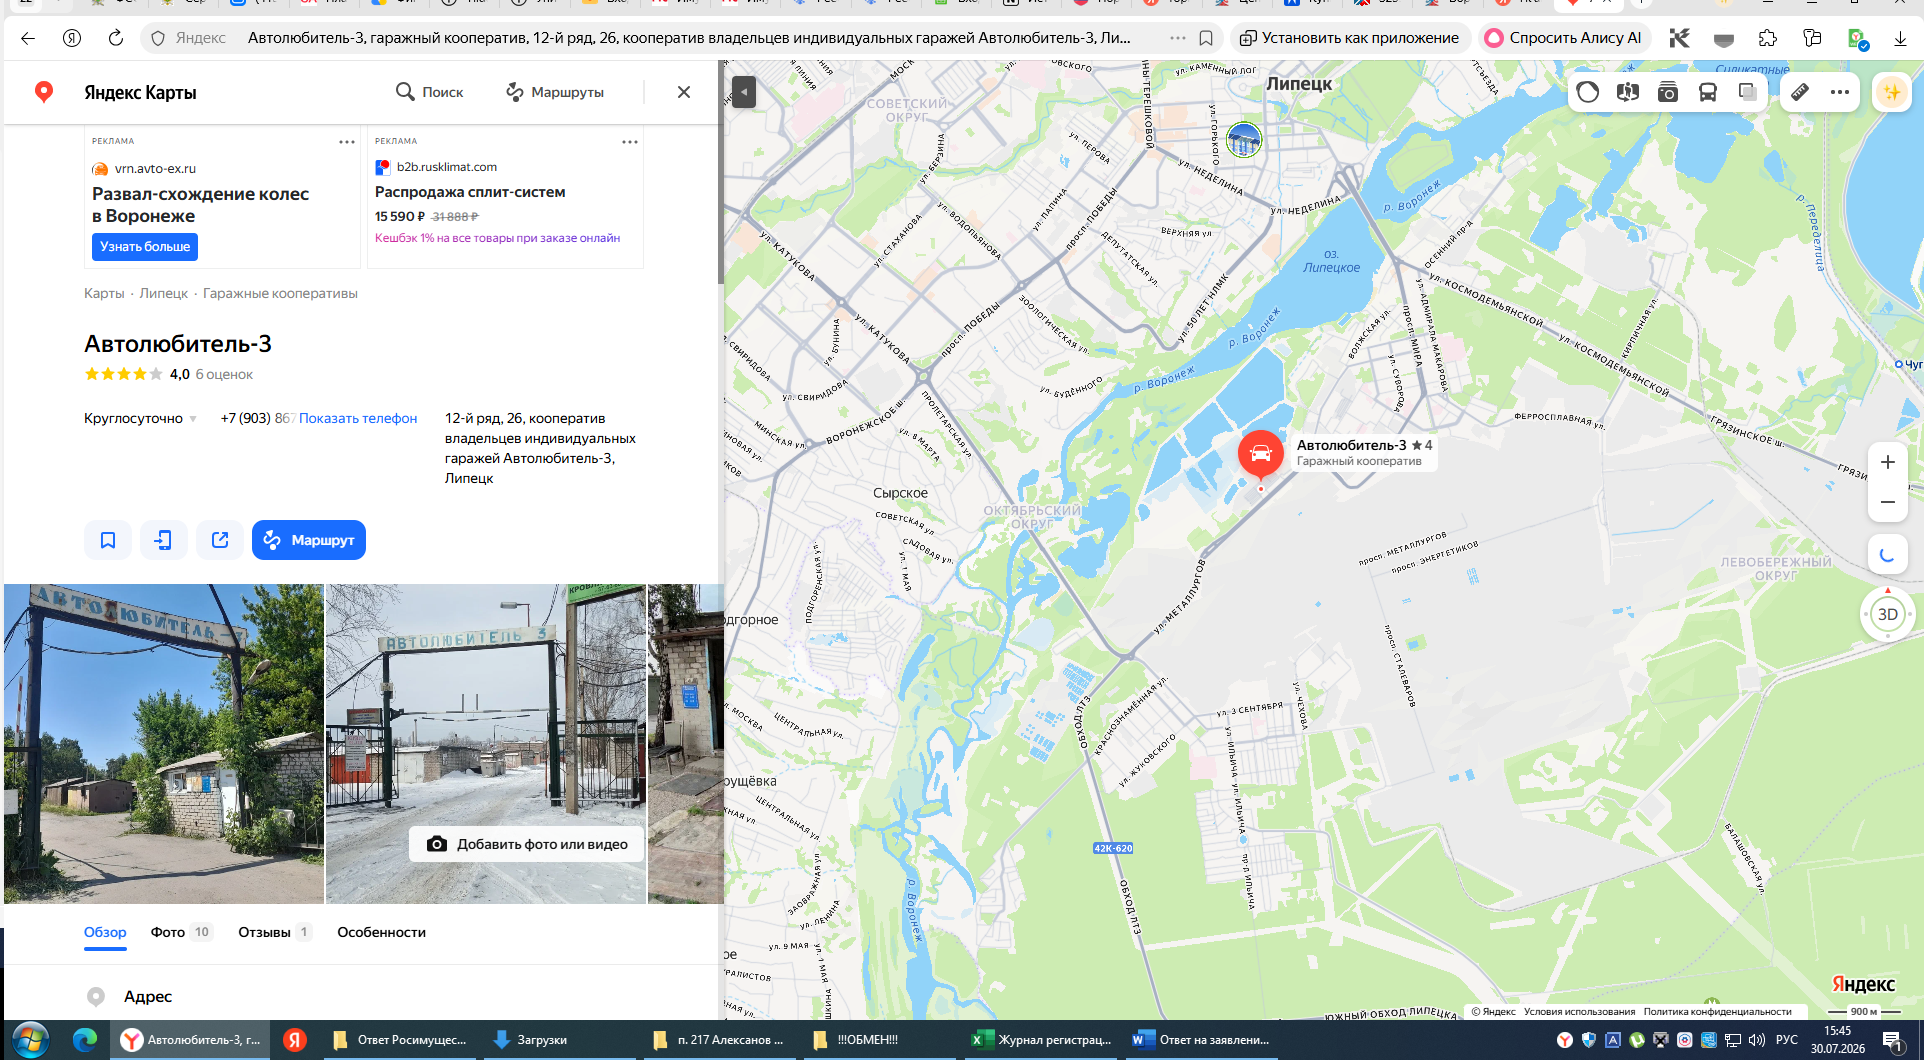Viewport: 1924px width, 1060px height.
Task: Open the Фото tab
Action: click(181, 932)
